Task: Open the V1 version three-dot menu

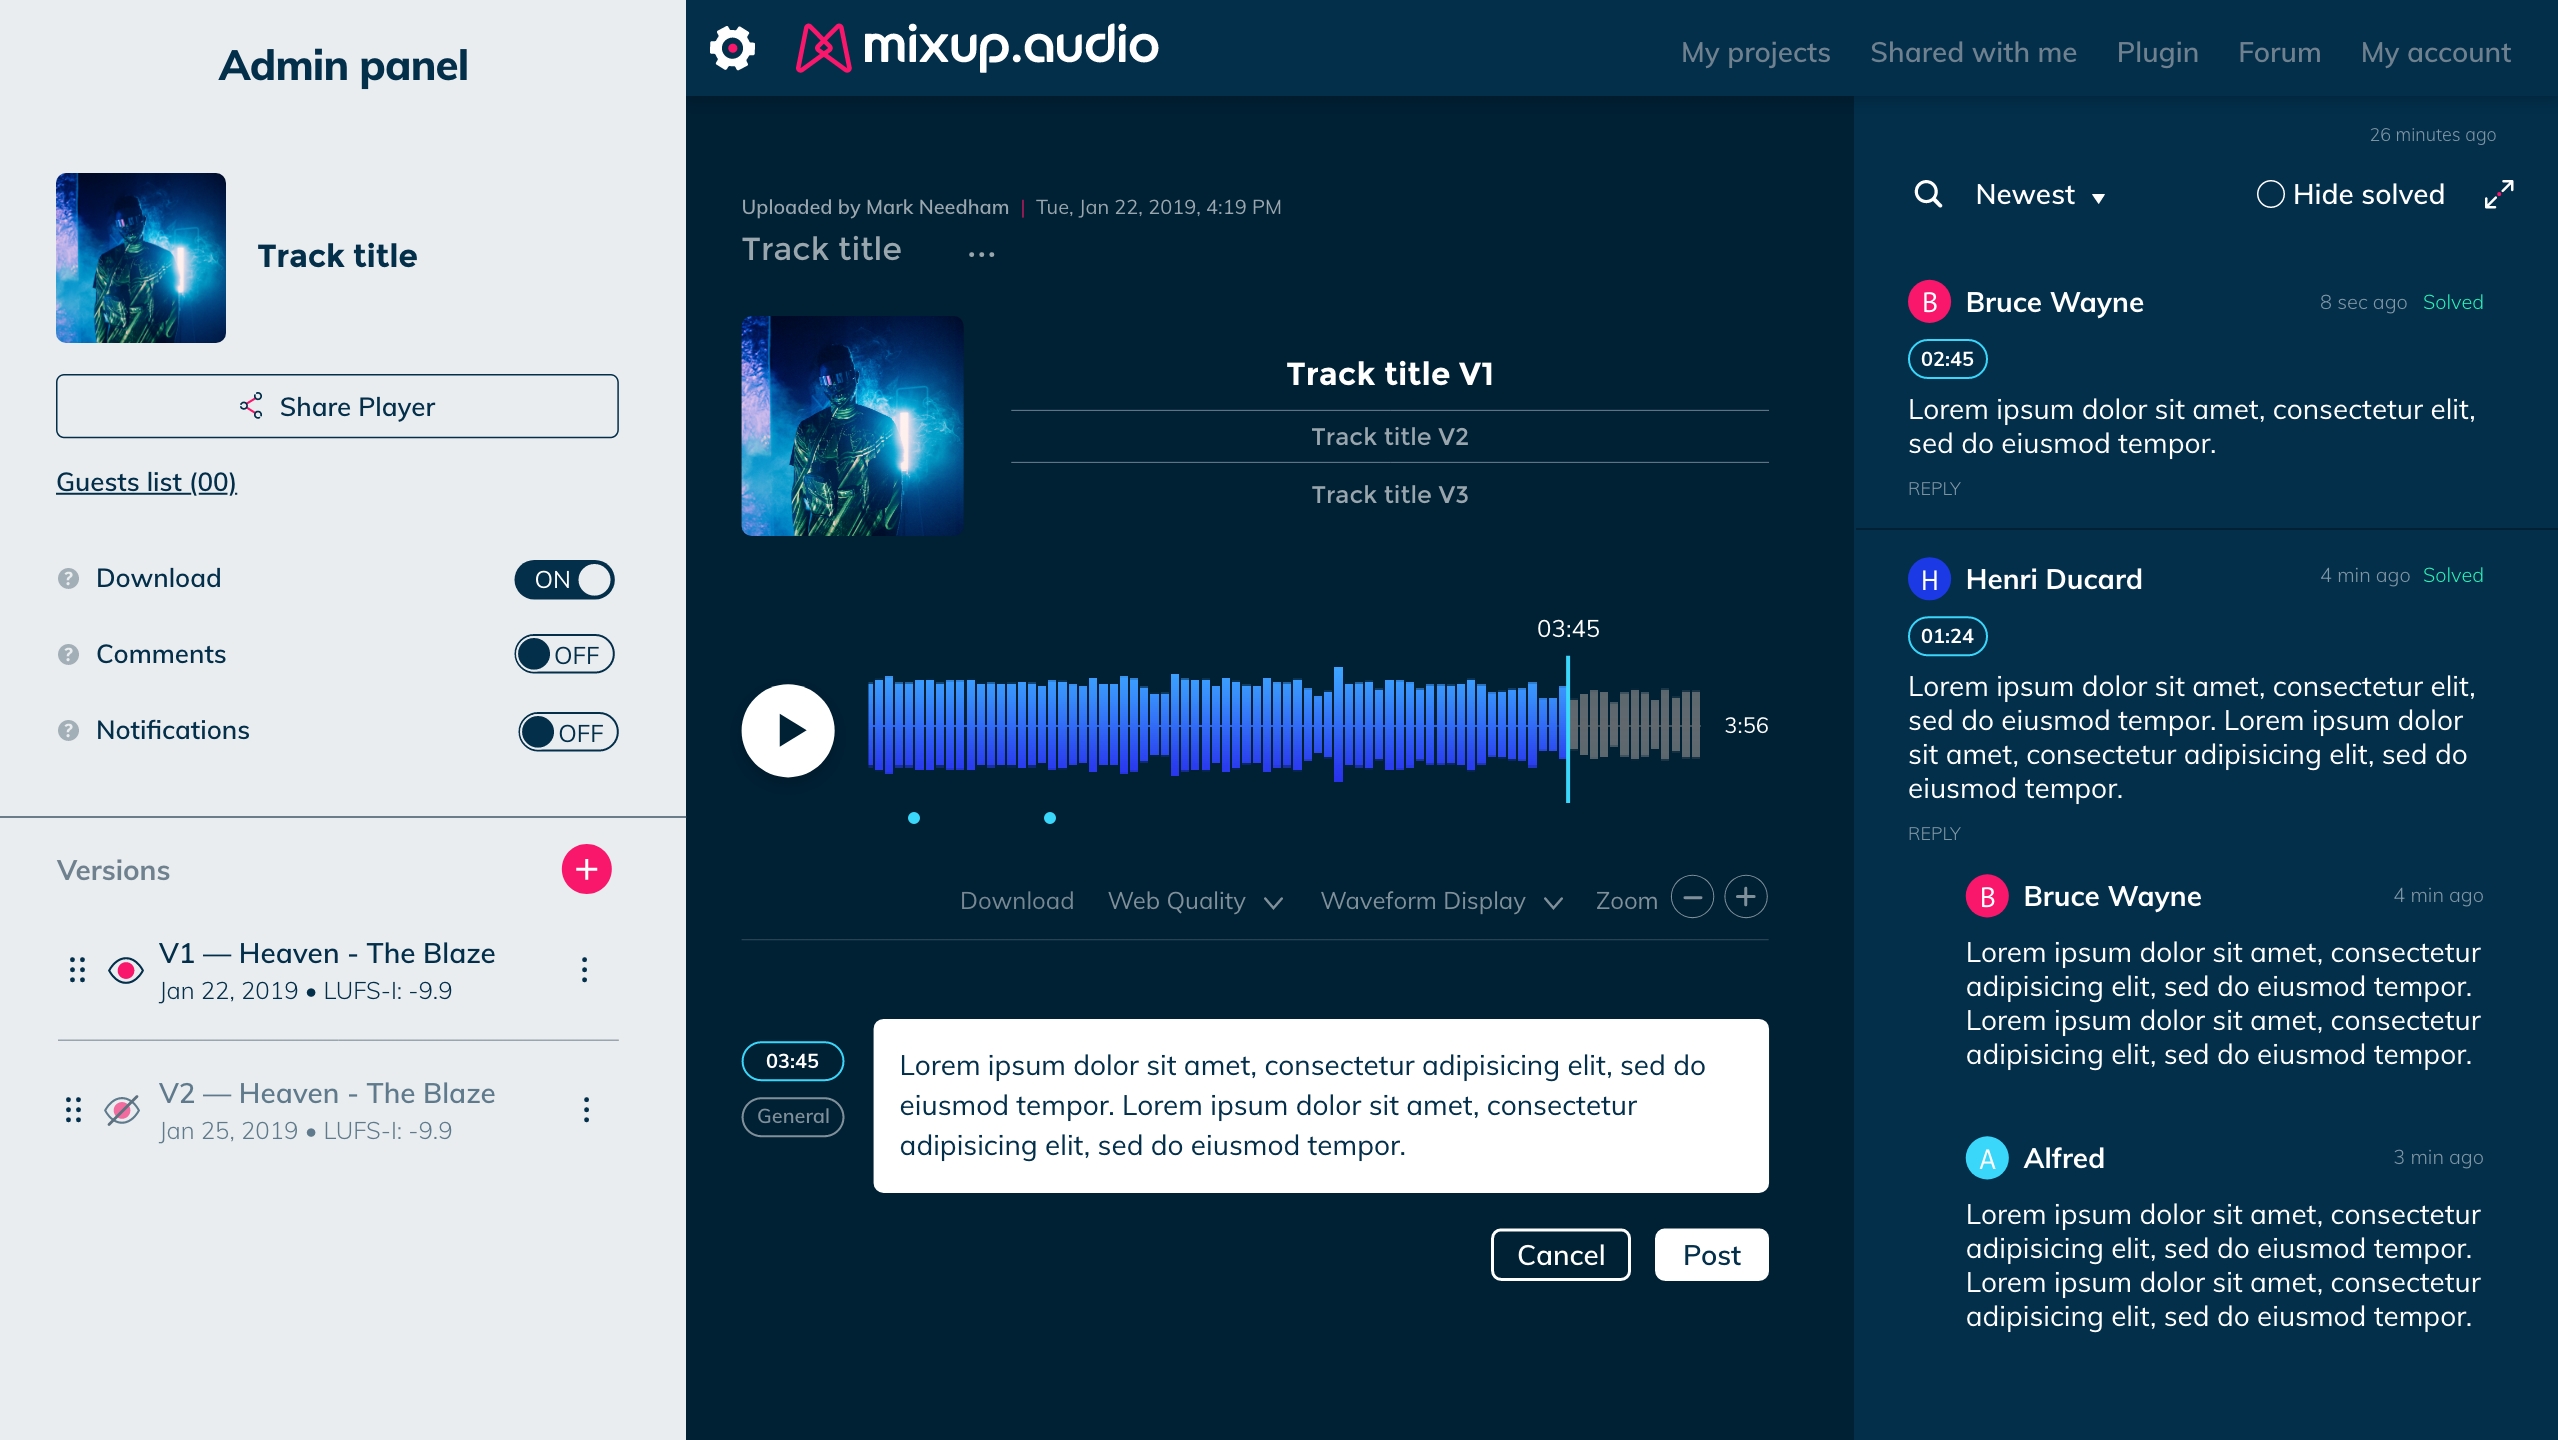Action: click(x=585, y=969)
